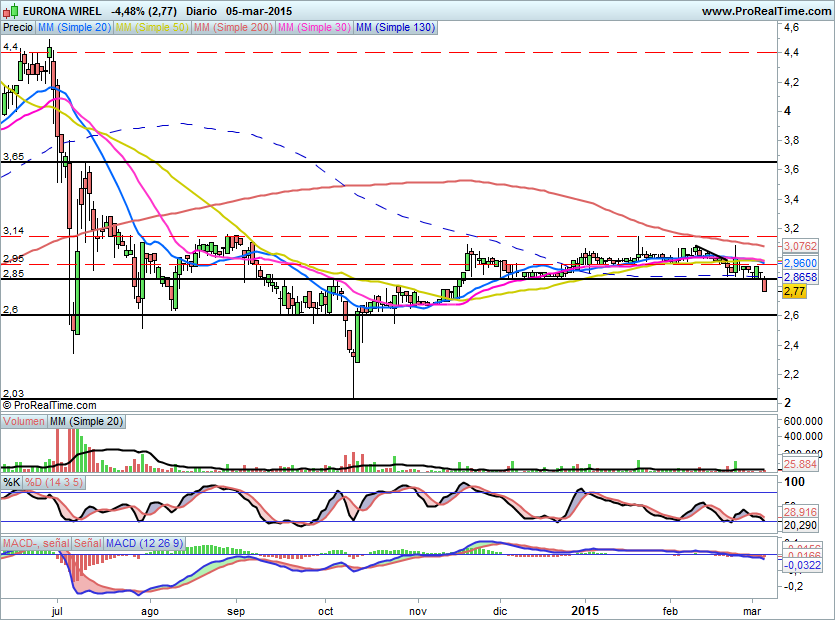Click the 3,8 price axis label

(791, 141)
